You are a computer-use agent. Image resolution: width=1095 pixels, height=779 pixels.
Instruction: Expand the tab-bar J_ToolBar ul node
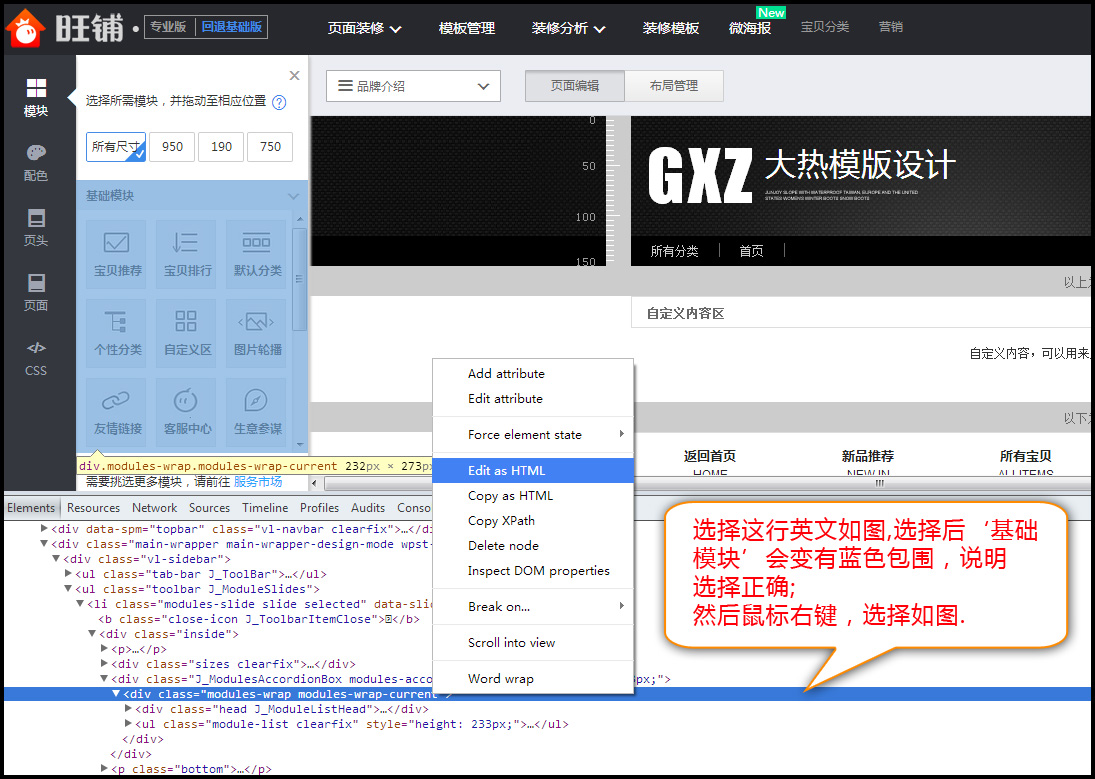click(x=68, y=574)
